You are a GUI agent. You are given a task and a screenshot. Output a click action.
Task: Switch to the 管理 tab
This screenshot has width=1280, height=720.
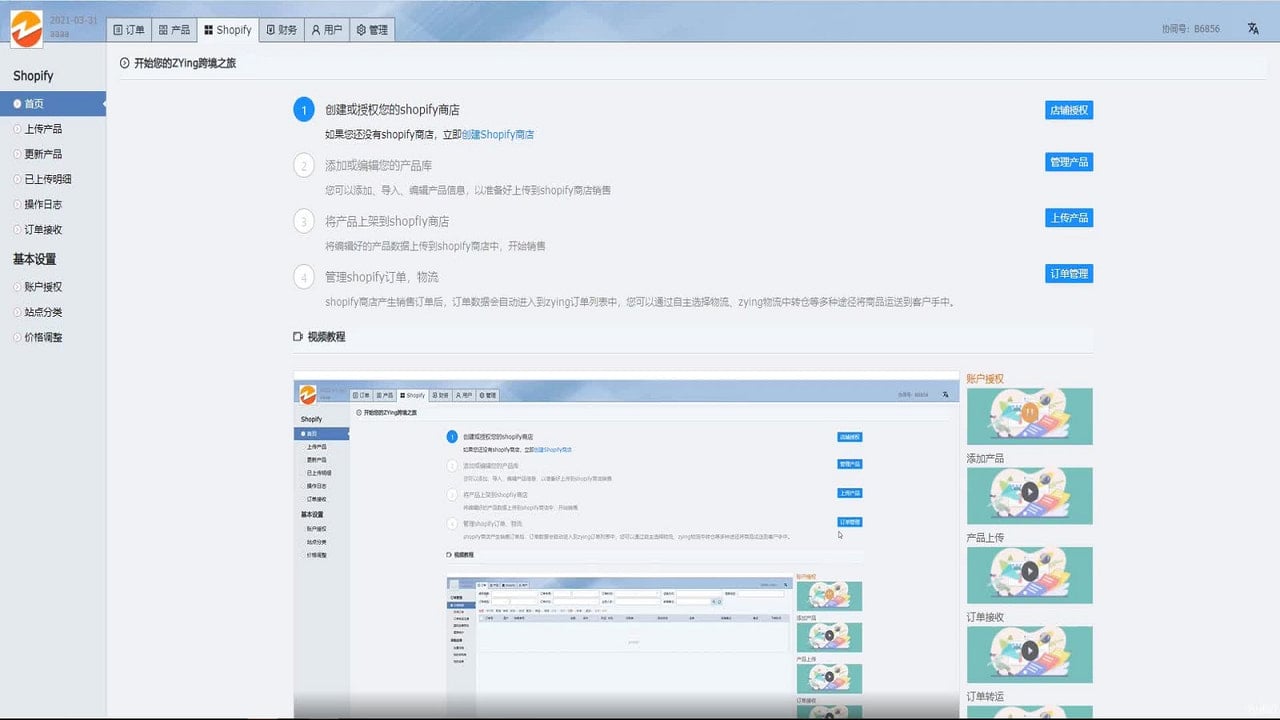click(x=372, y=30)
